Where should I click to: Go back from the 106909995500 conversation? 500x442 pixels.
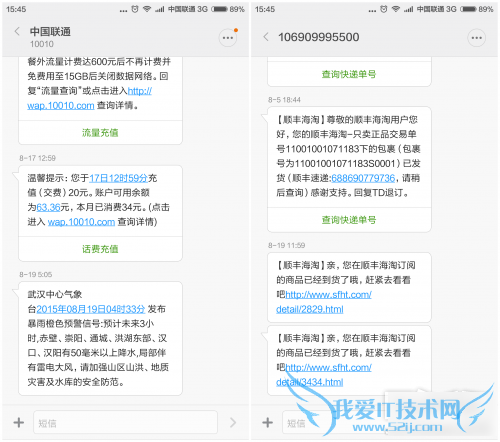(x=266, y=37)
